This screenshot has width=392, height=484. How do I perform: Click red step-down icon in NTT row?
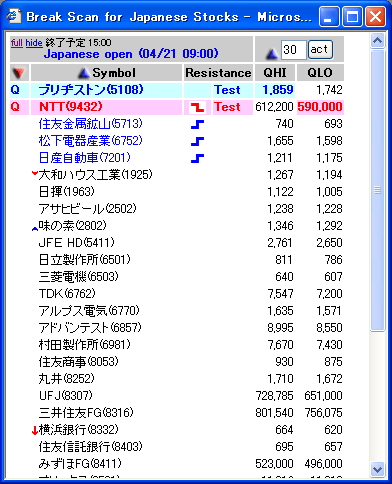(x=197, y=107)
